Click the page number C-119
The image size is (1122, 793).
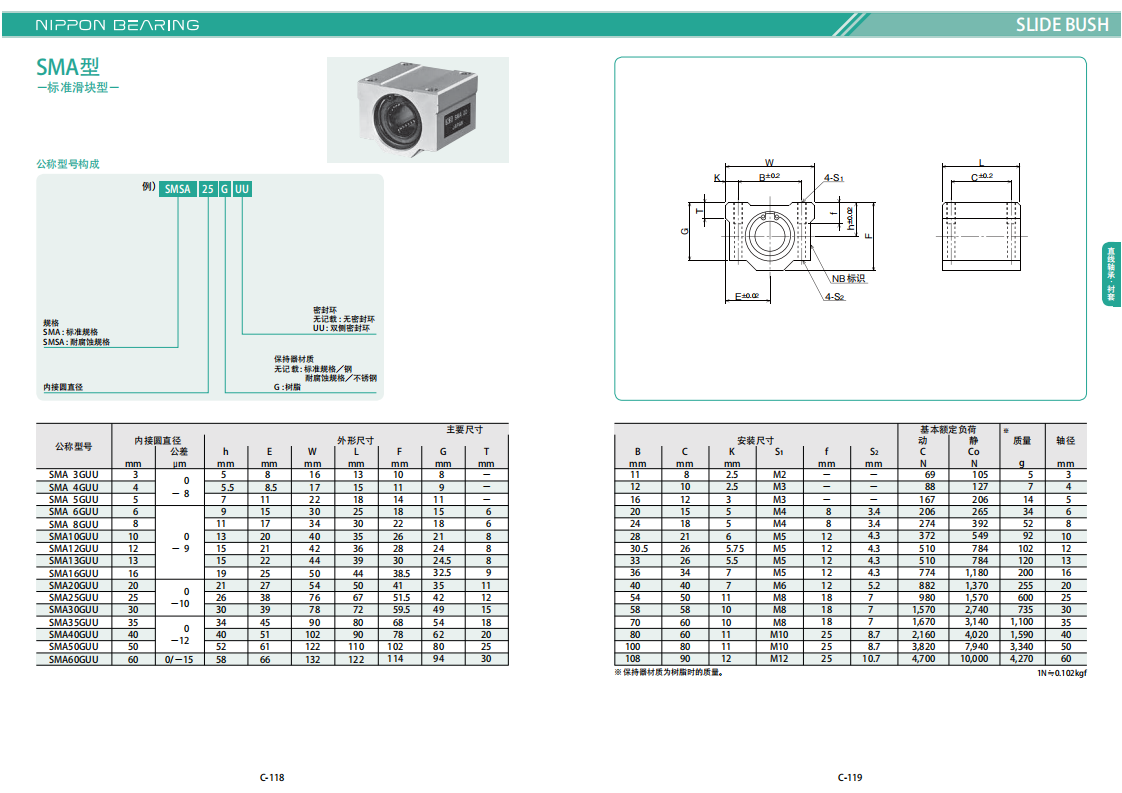coord(850,777)
